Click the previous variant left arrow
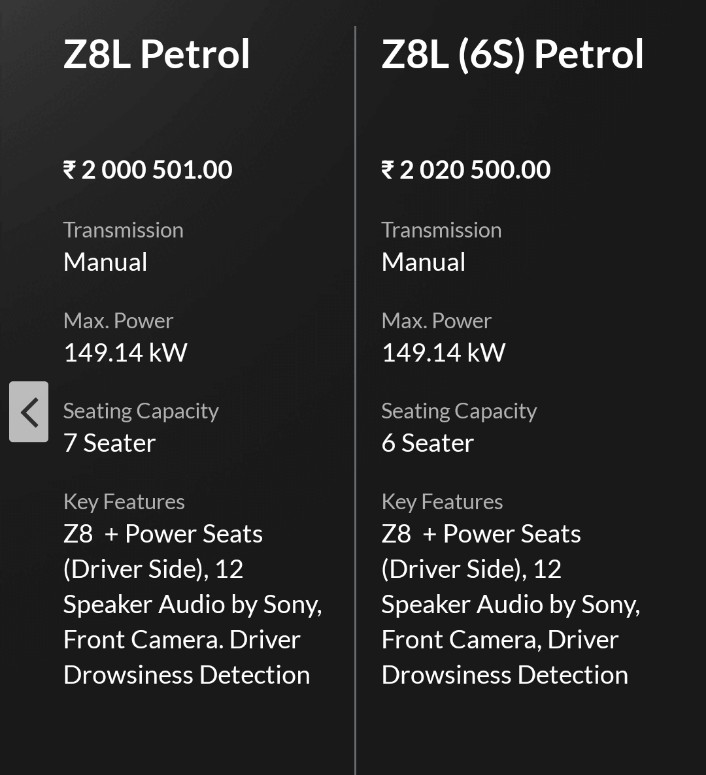This screenshot has width=706, height=775. click(x=29, y=411)
